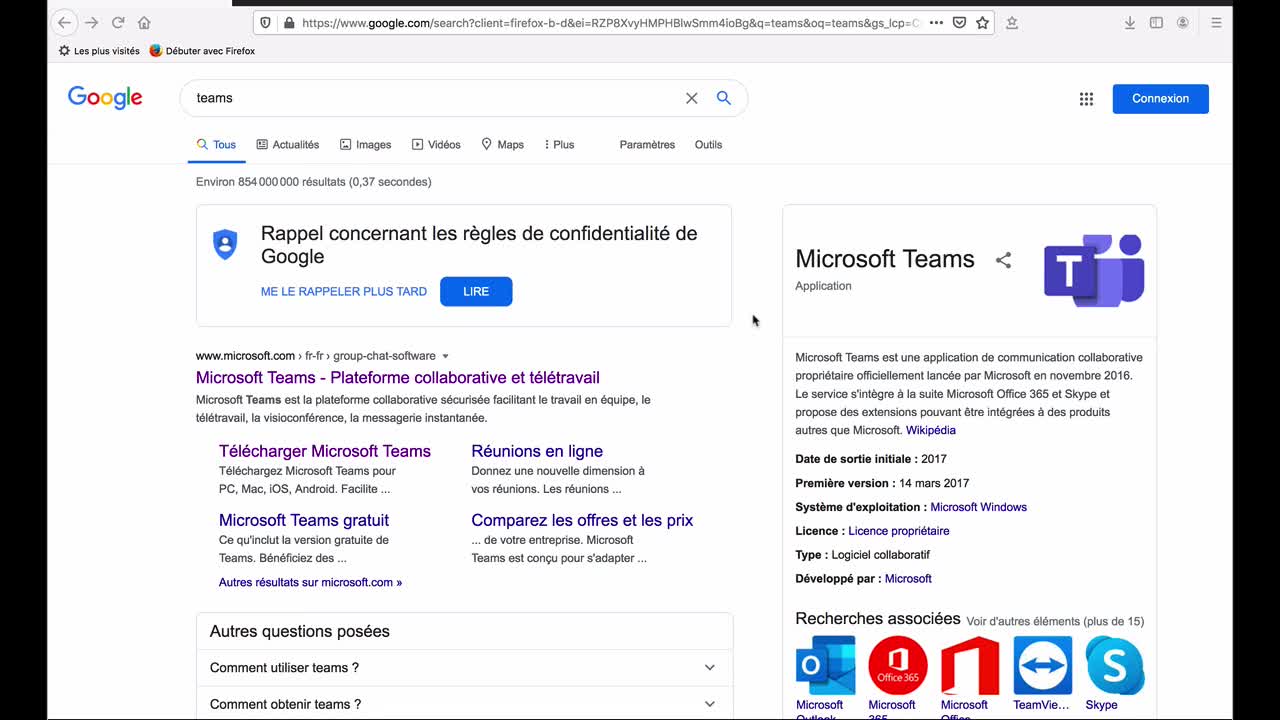Open the Réunions en ligne link
The image size is (1280, 720).
pos(537,451)
